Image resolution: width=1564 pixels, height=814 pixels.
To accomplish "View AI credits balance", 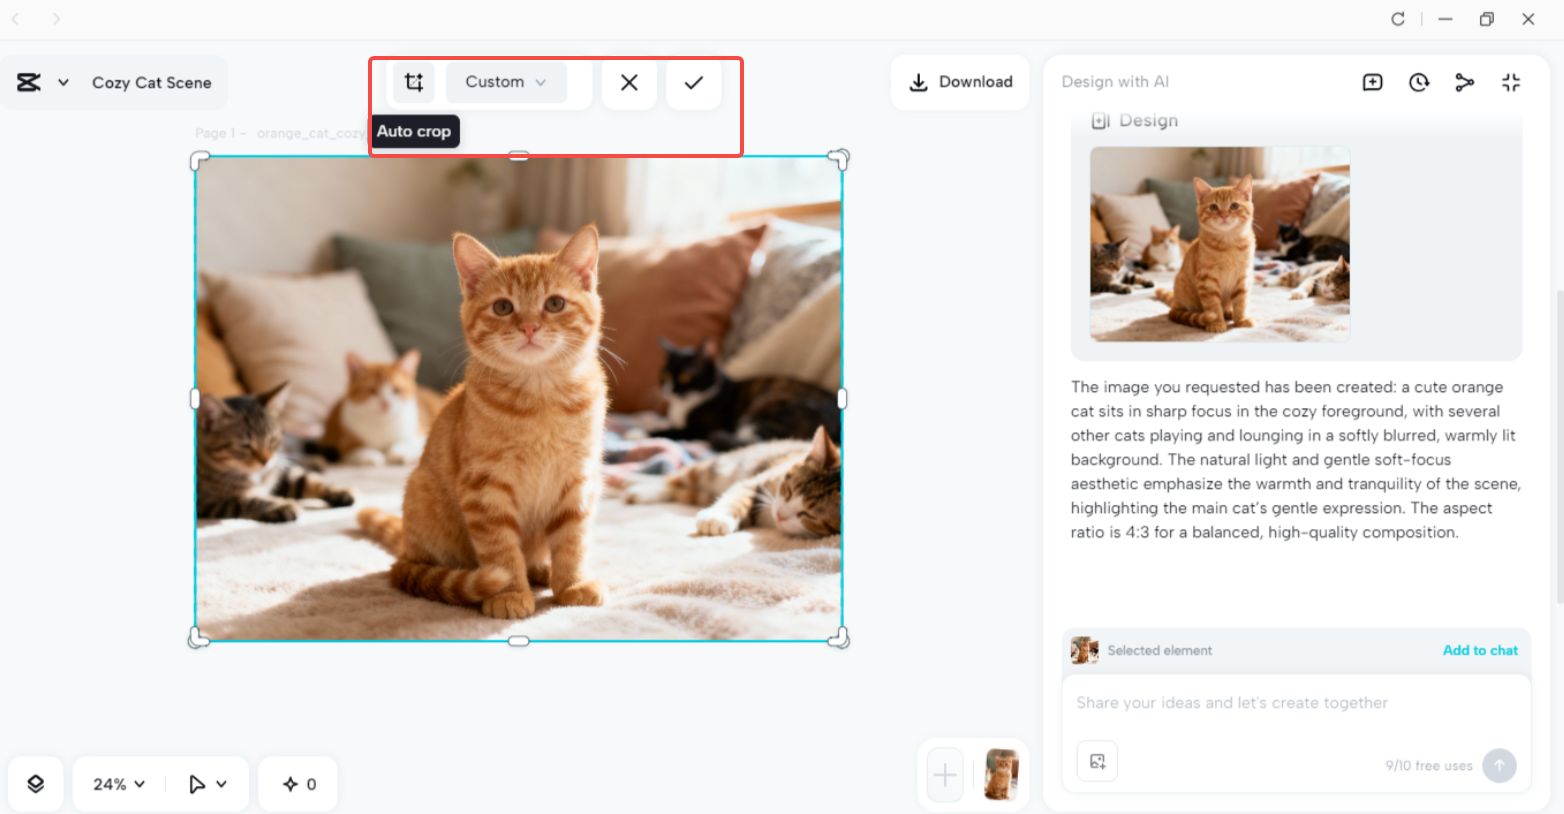I will tap(297, 784).
